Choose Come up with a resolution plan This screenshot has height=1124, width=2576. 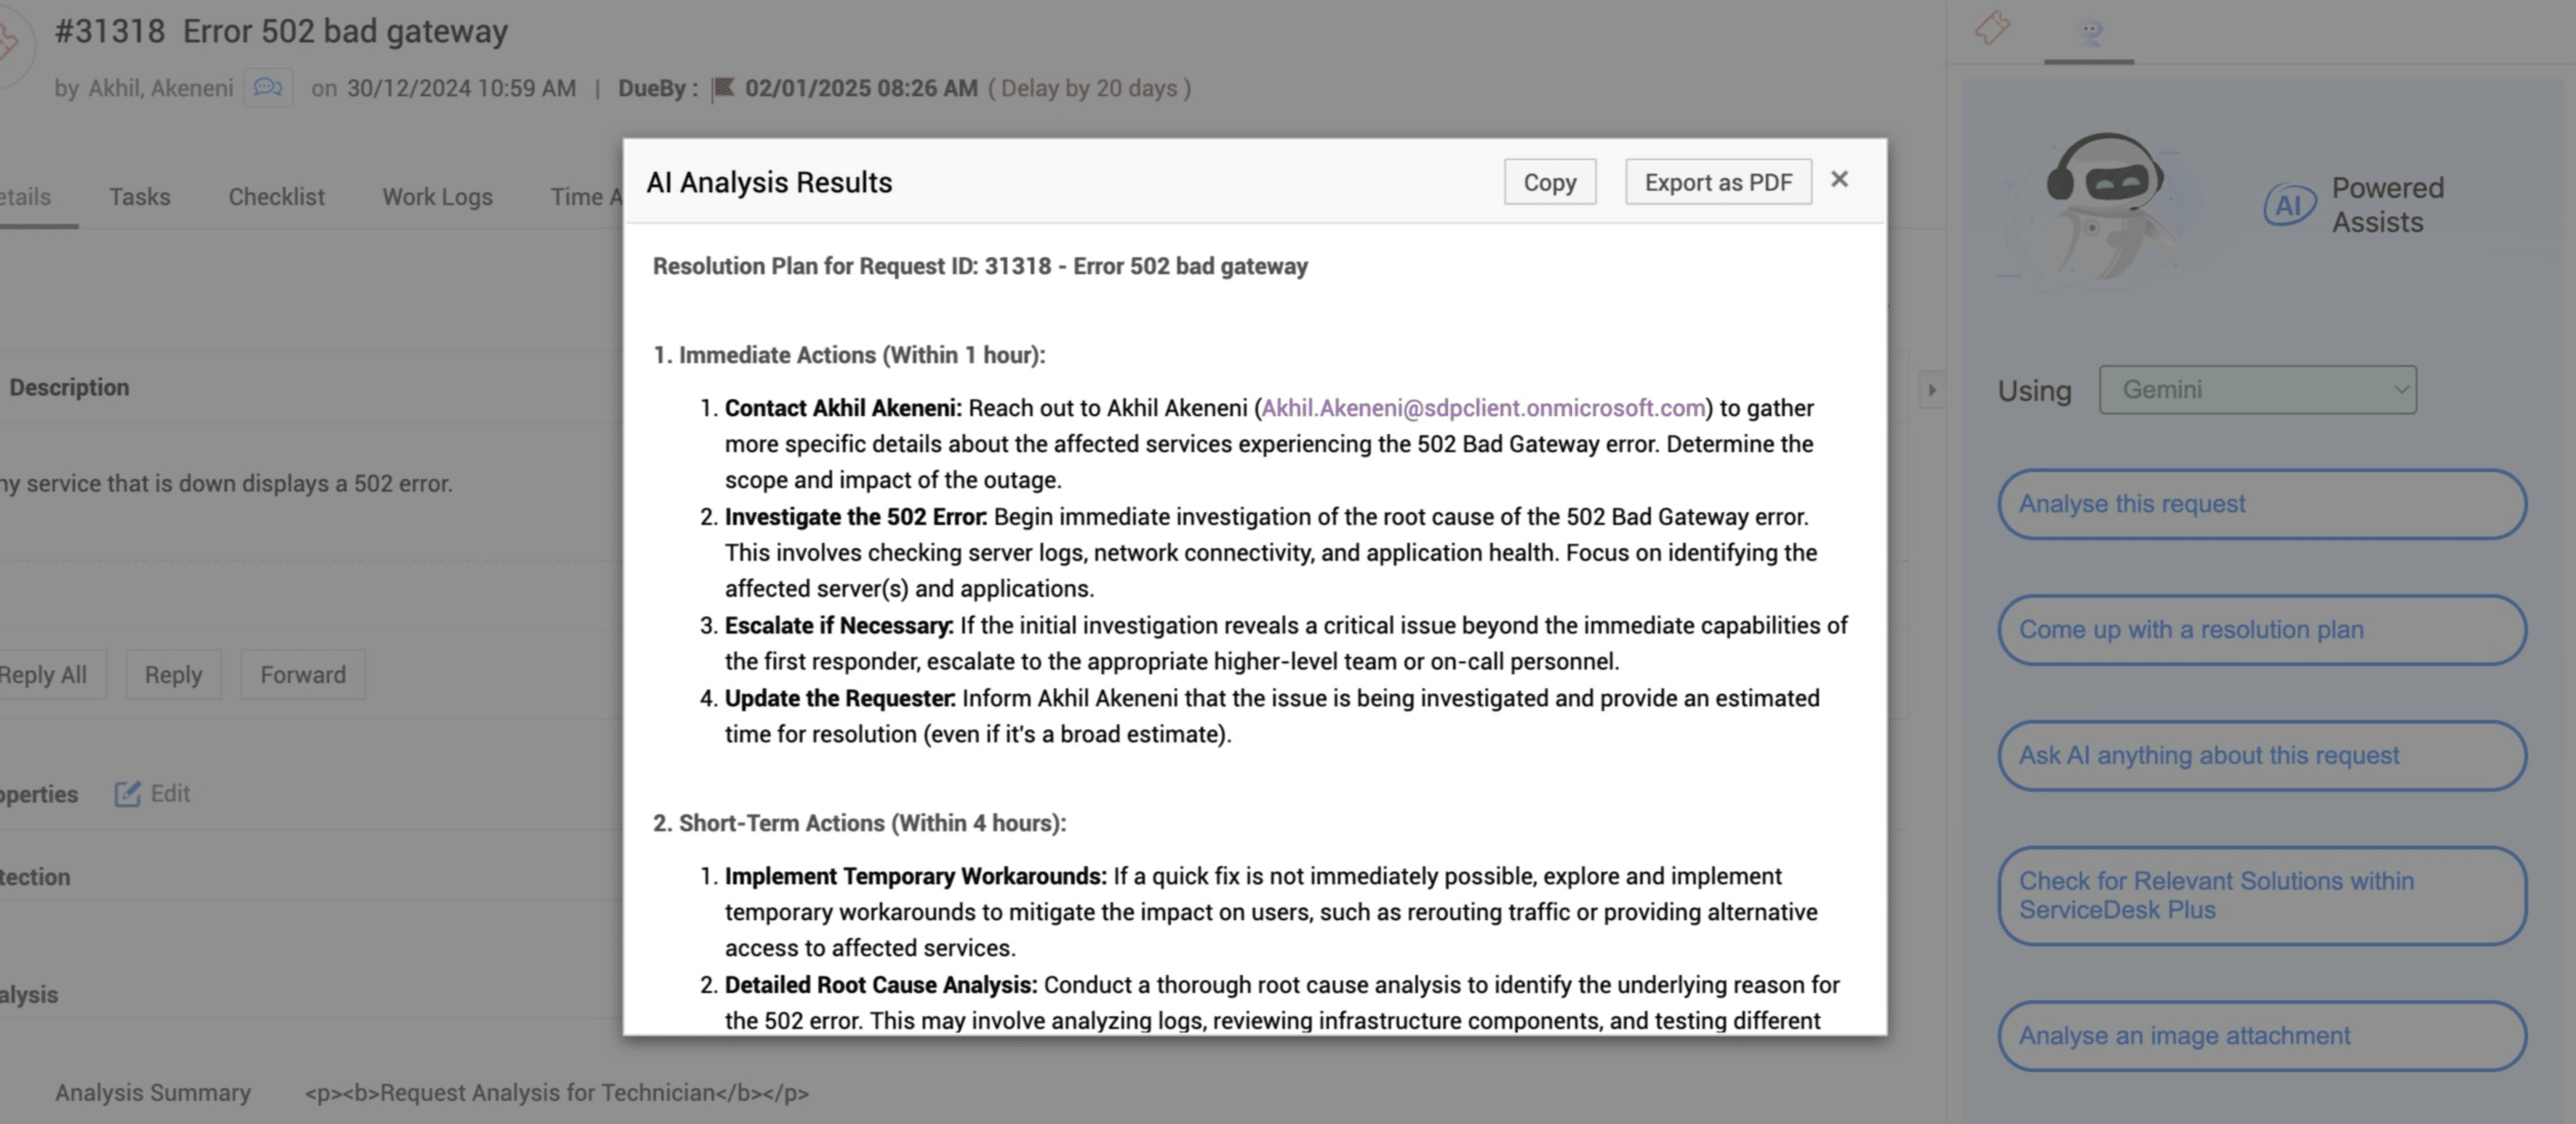pos(2261,630)
